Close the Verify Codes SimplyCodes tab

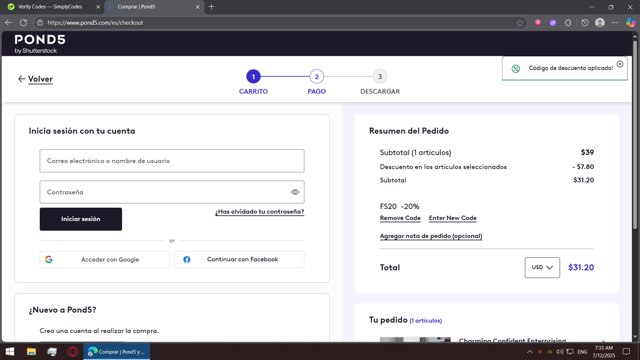click(98, 7)
